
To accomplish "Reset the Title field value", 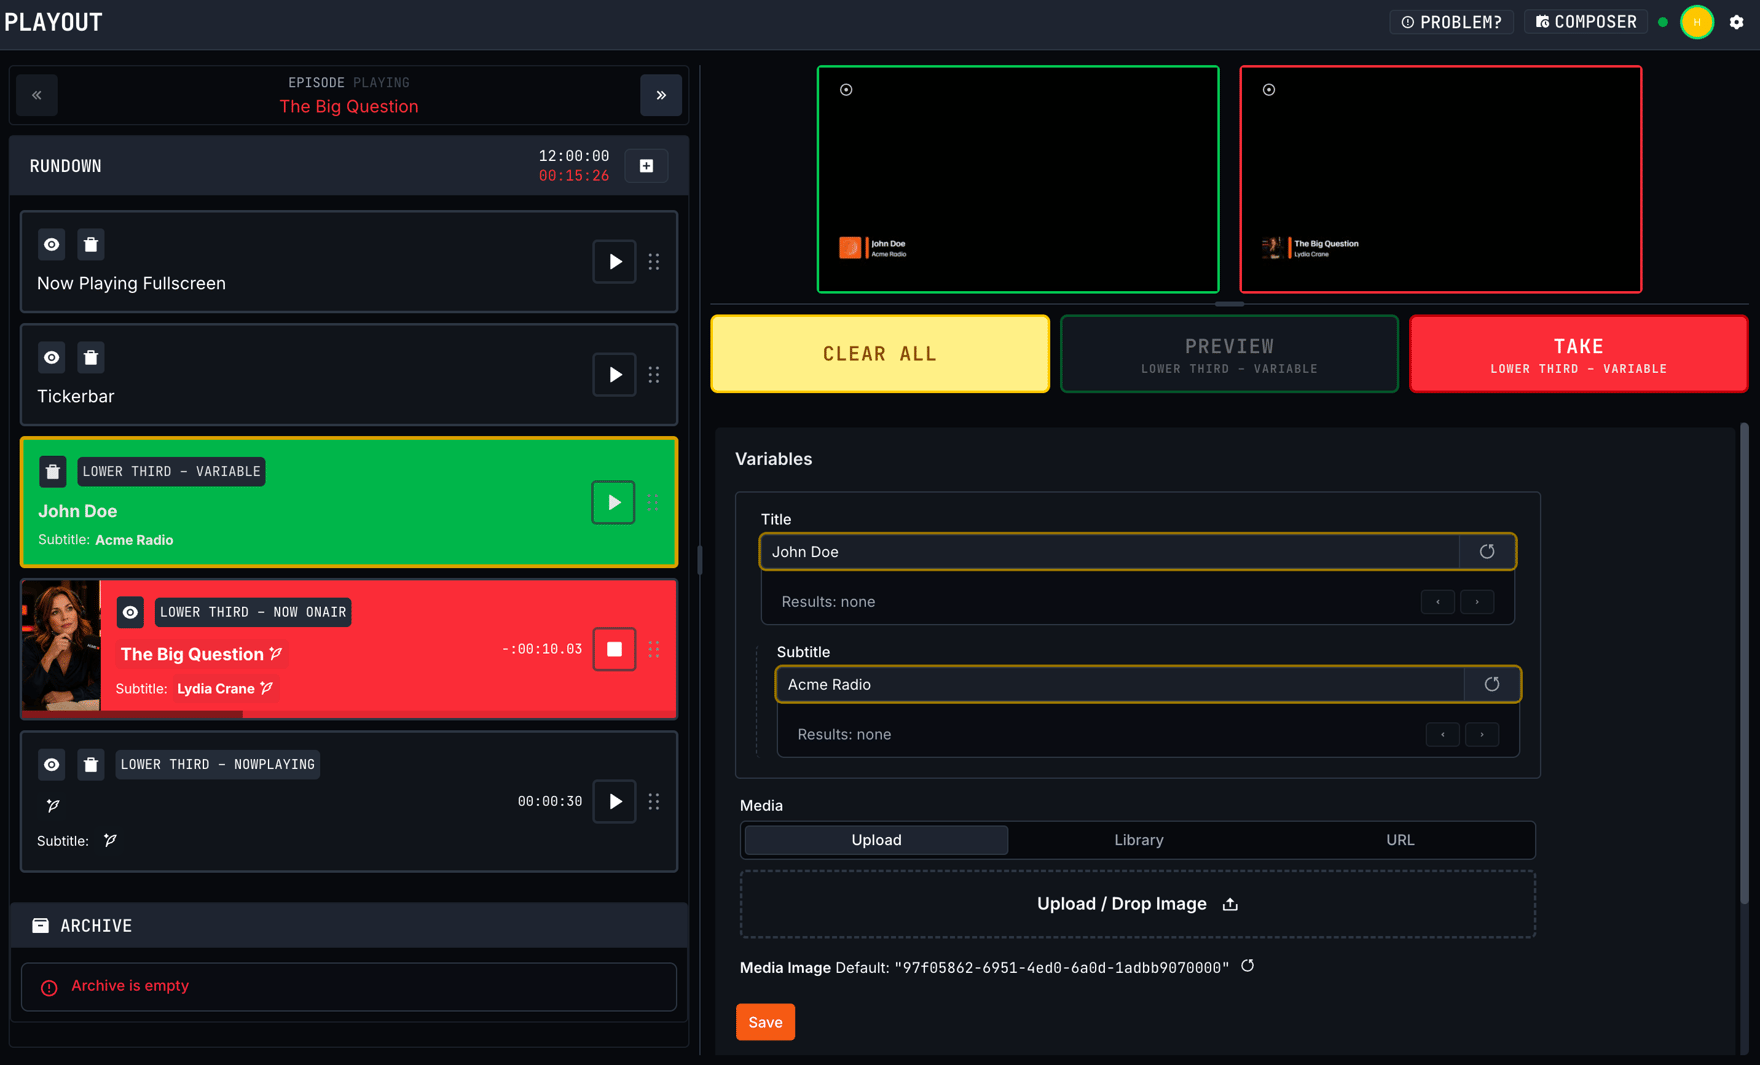I will pos(1487,552).
